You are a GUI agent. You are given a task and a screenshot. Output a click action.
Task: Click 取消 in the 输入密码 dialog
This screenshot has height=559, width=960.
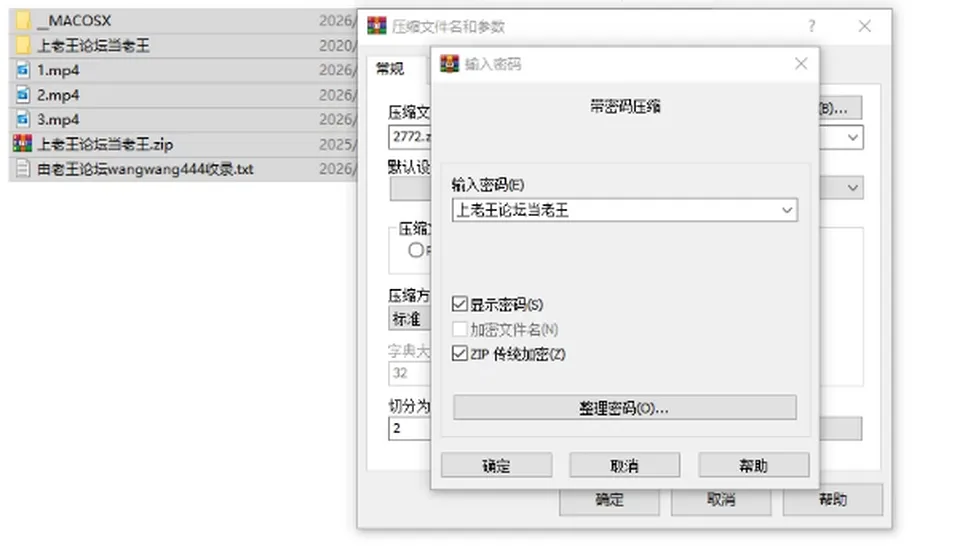click(624, 465)
